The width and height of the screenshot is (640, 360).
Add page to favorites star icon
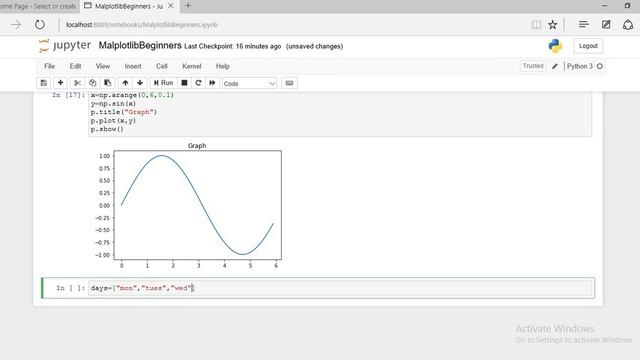(553, 24)
